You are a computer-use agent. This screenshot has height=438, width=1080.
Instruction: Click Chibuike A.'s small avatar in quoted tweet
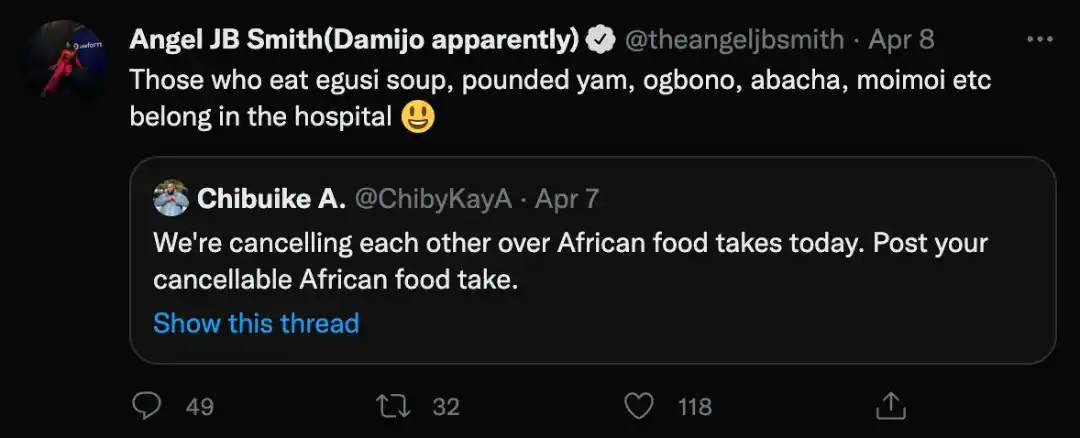pos(171,199)
